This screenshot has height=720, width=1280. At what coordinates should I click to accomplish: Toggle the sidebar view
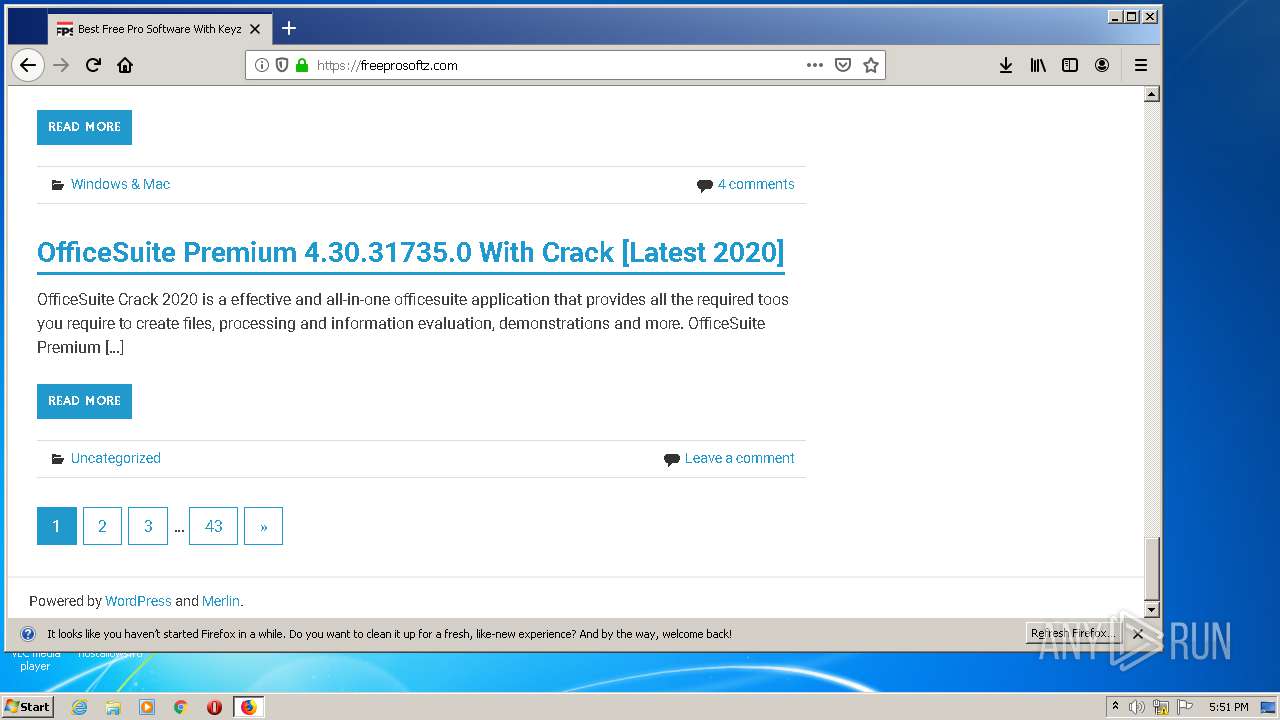point(1070,65)
